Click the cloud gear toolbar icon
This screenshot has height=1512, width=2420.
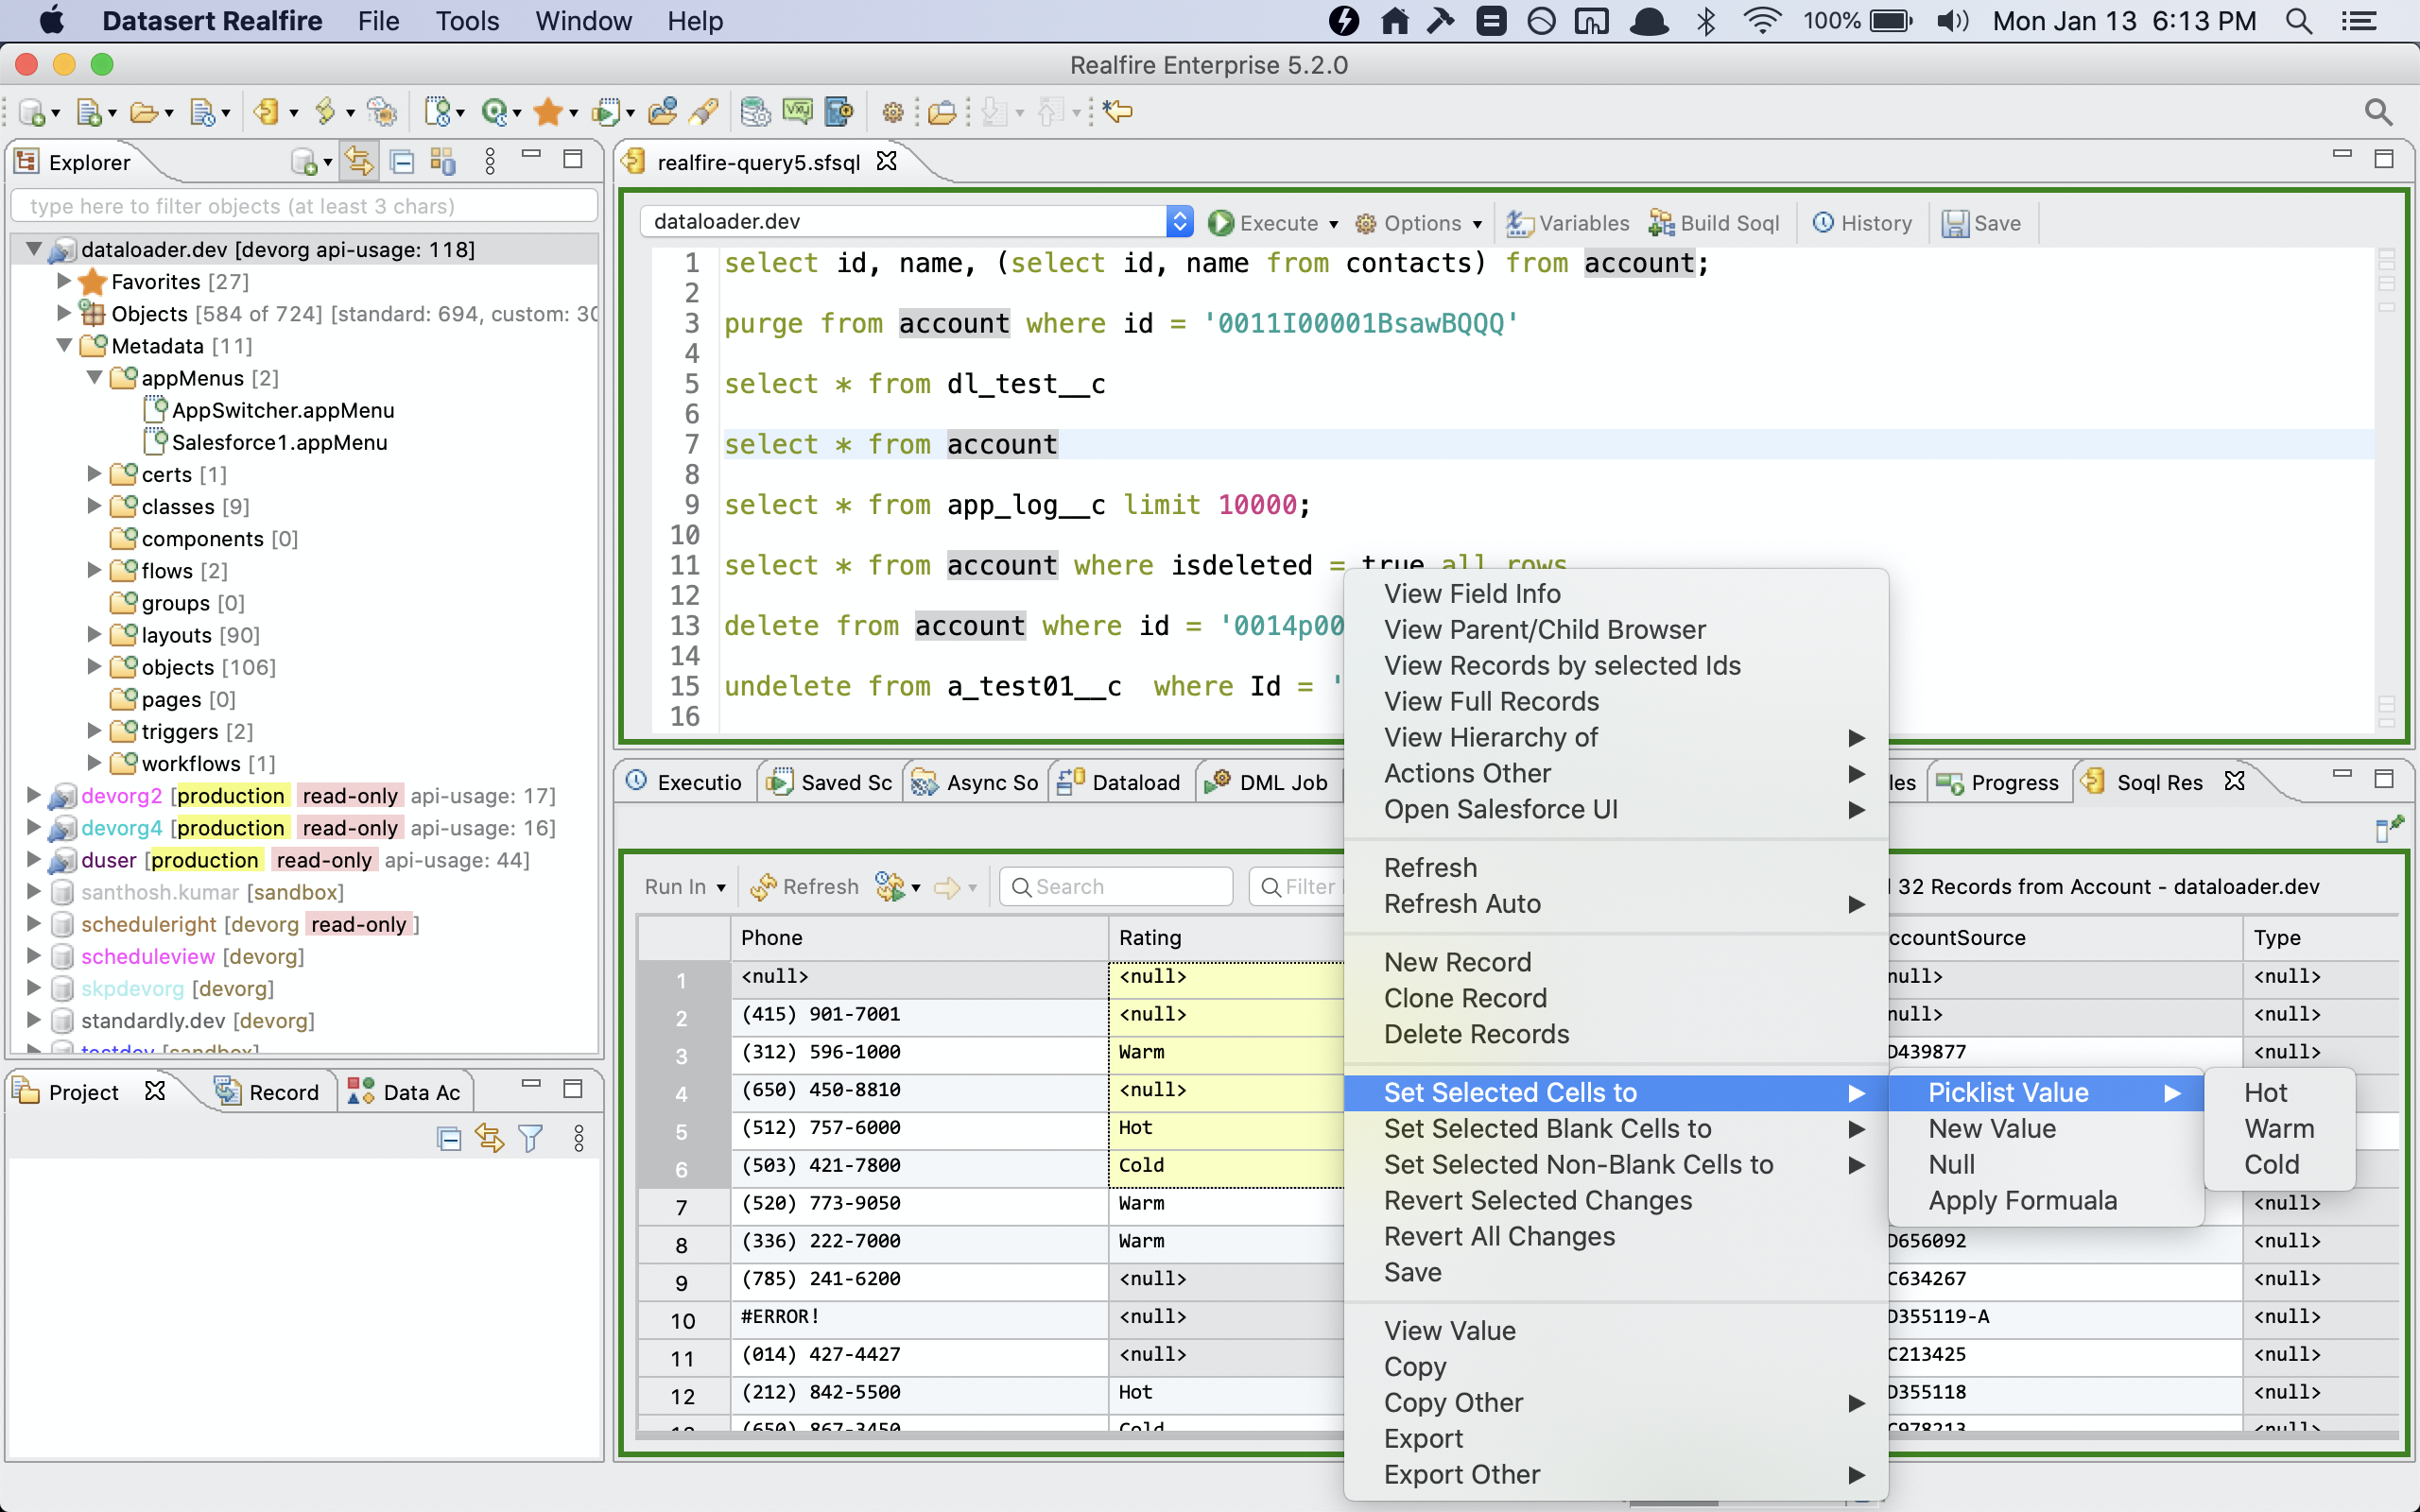click(x=382, y=112)
